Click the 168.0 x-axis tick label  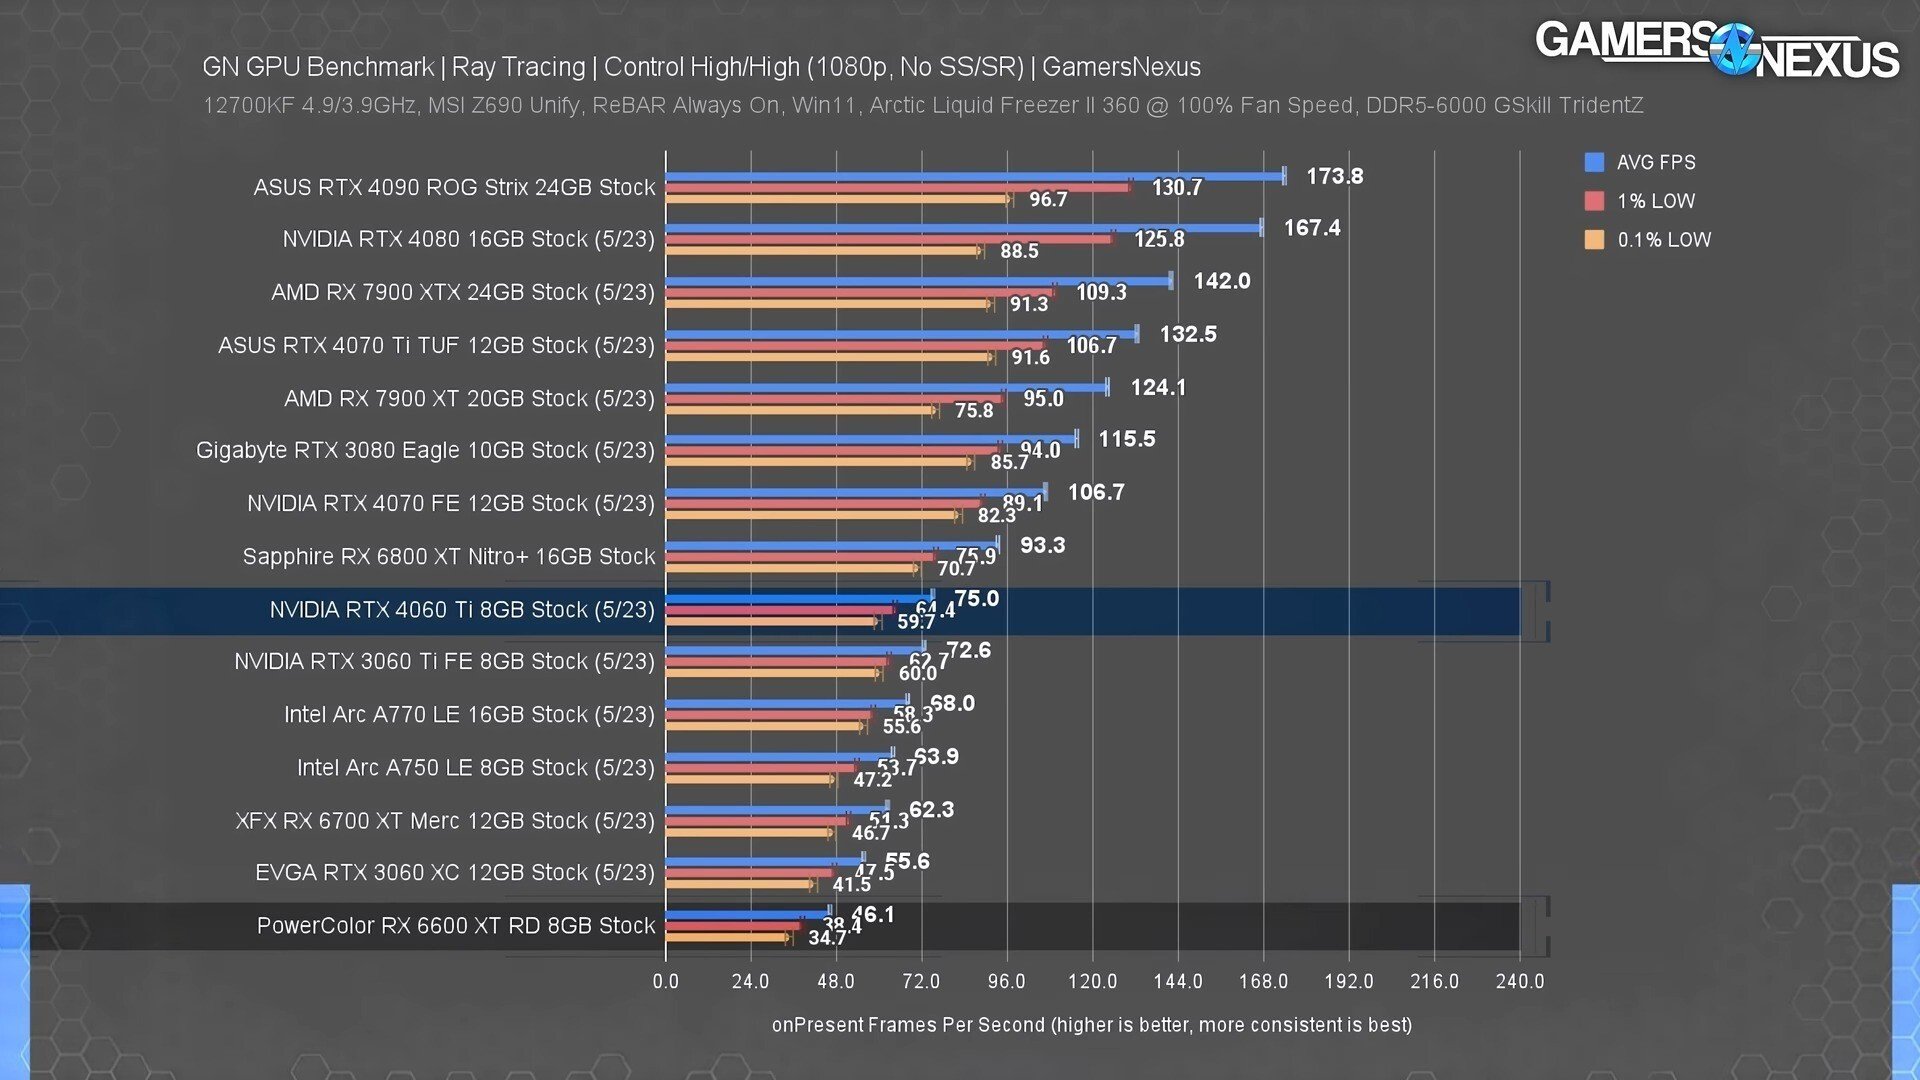coord(1263,981)
